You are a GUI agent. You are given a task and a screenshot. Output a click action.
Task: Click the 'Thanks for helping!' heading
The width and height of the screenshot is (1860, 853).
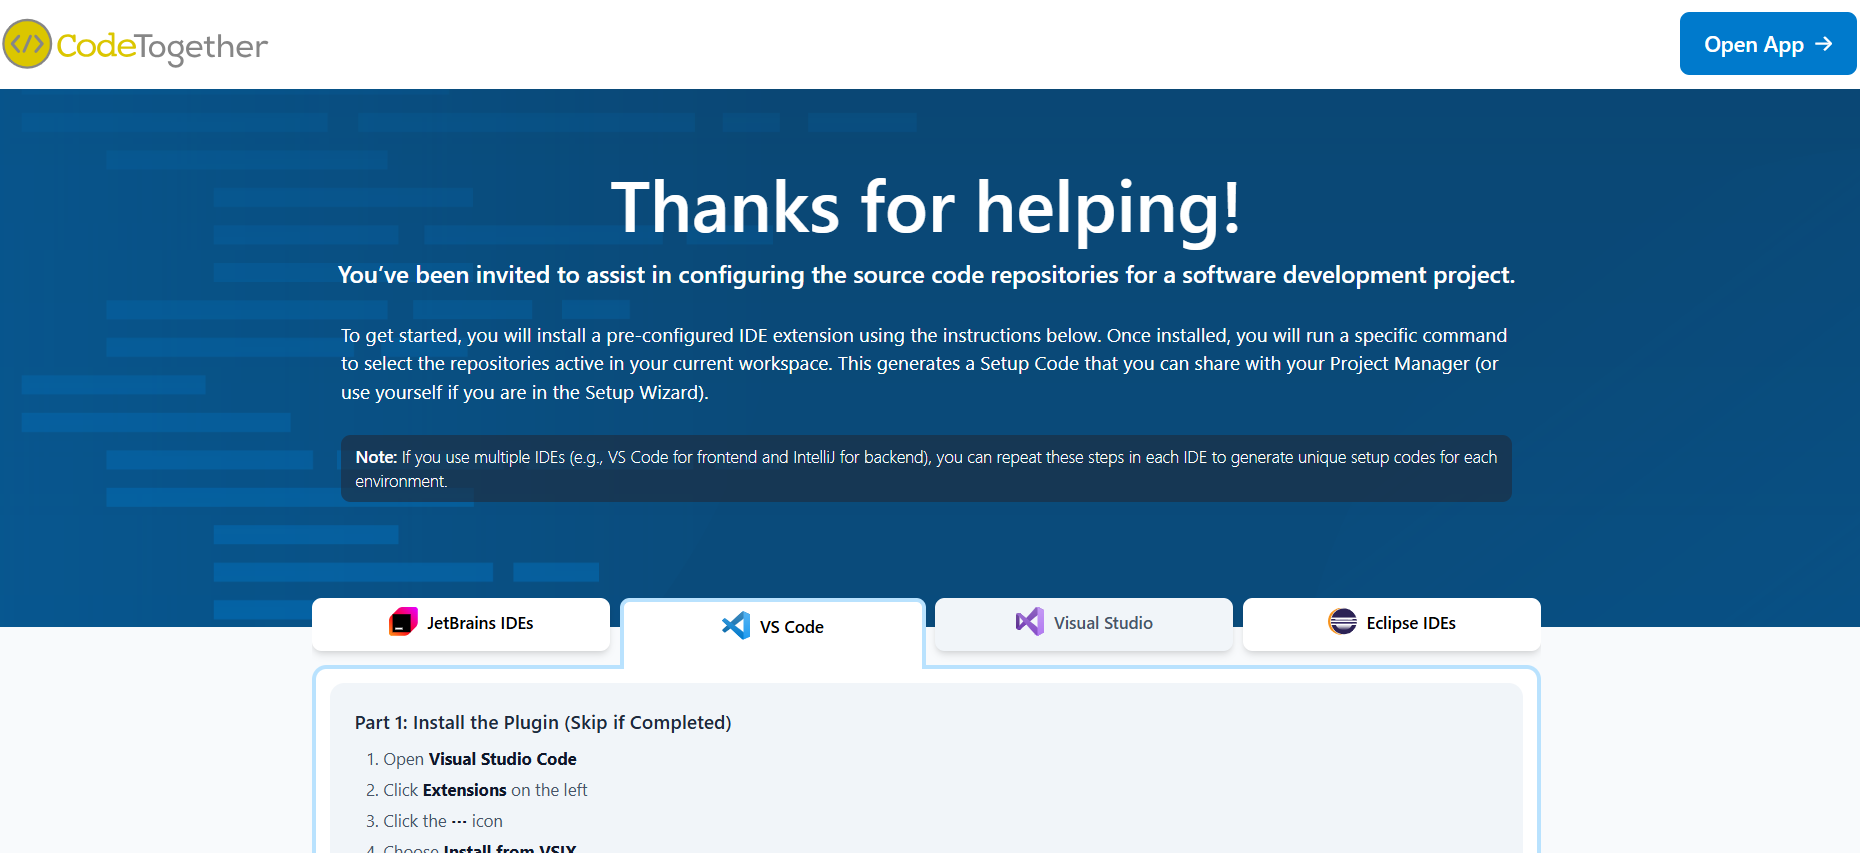coord(926,208)
